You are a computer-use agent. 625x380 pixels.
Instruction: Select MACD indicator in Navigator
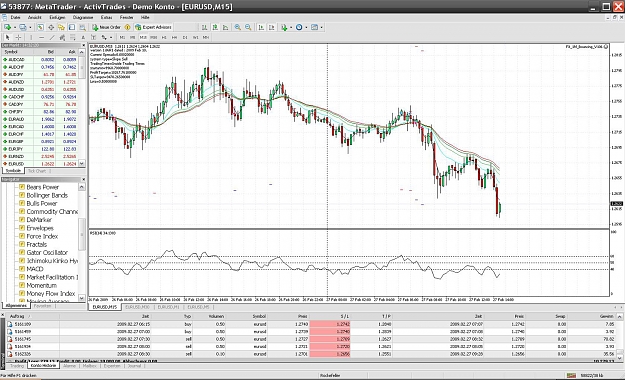(x=35, y=269)
